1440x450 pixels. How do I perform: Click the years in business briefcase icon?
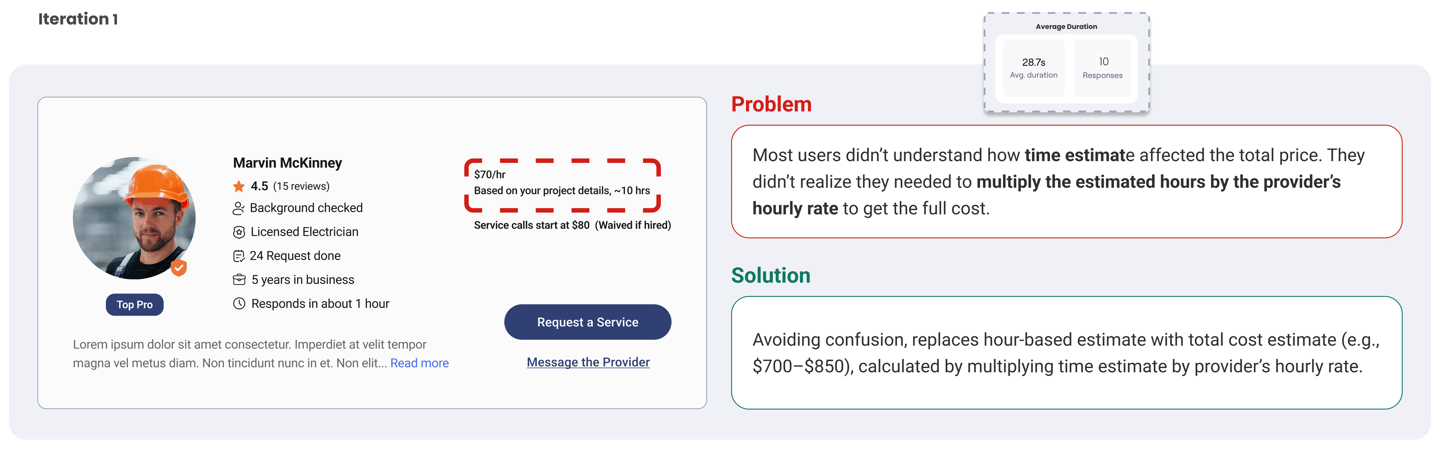[238, 280]
